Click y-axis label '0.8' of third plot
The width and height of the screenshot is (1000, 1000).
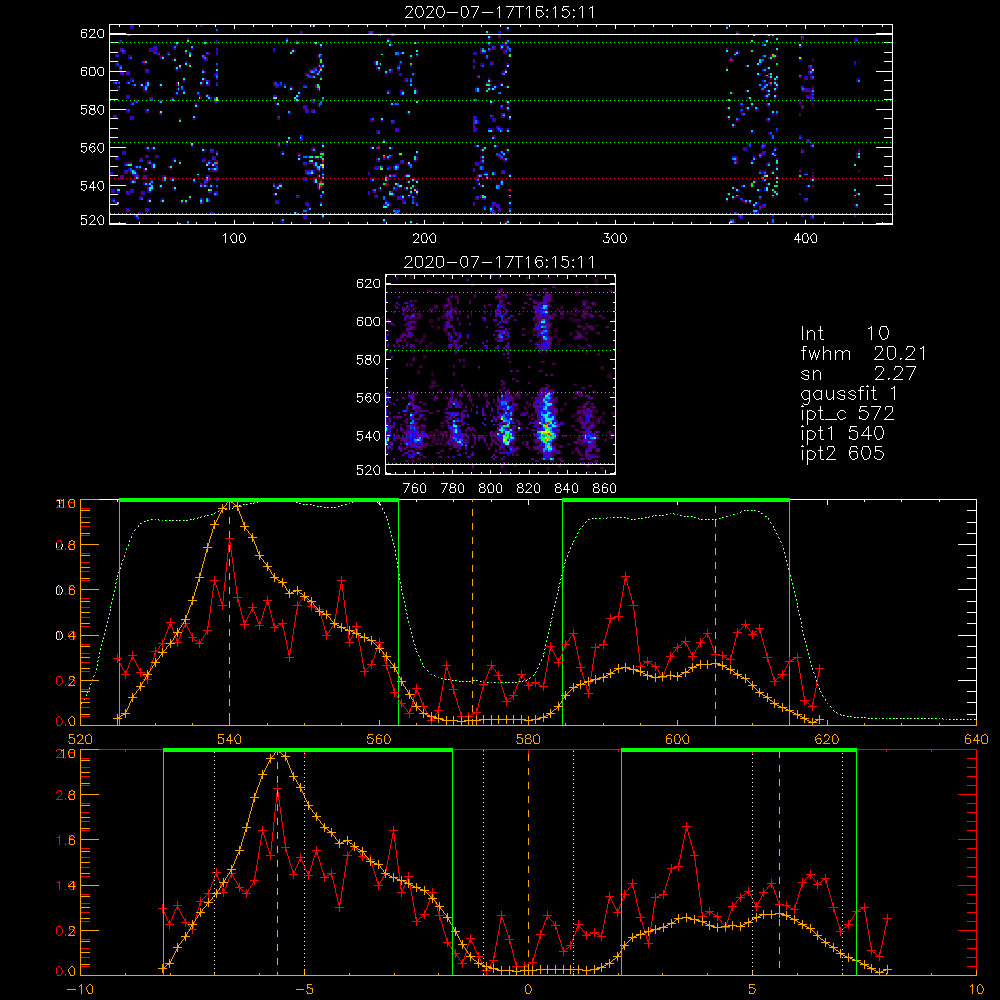click(66, 545)
